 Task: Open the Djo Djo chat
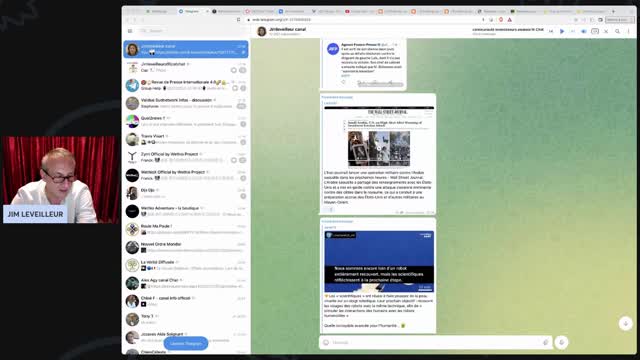186,193
